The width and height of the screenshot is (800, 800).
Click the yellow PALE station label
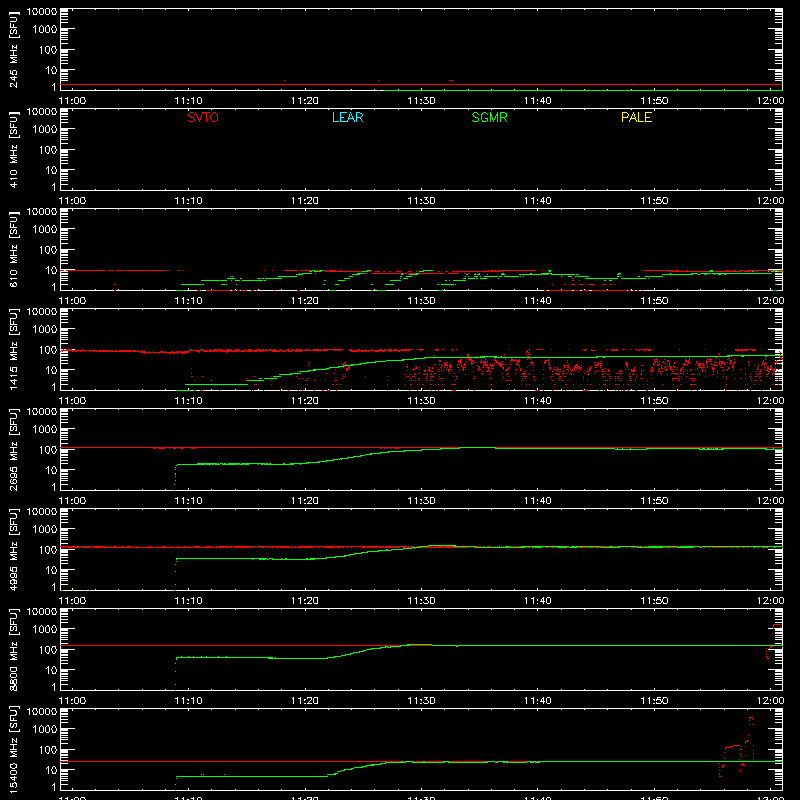click(636, 117)
